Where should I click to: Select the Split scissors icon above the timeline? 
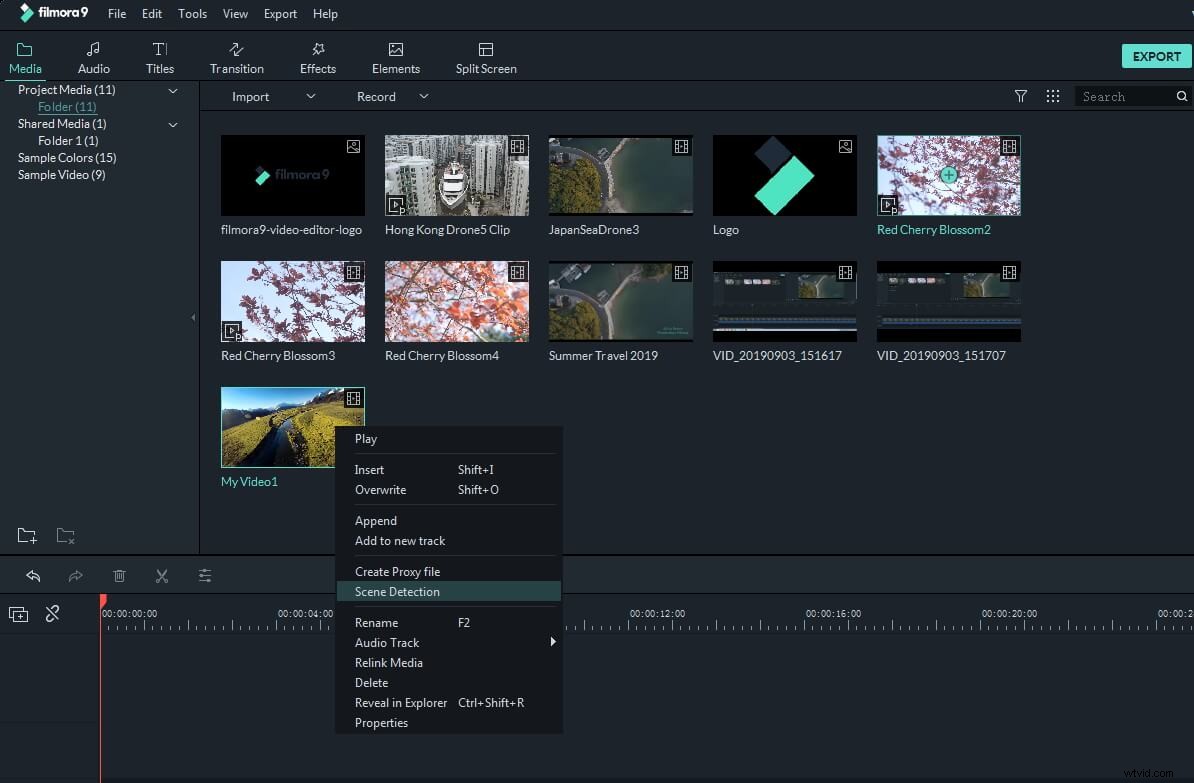162,576
